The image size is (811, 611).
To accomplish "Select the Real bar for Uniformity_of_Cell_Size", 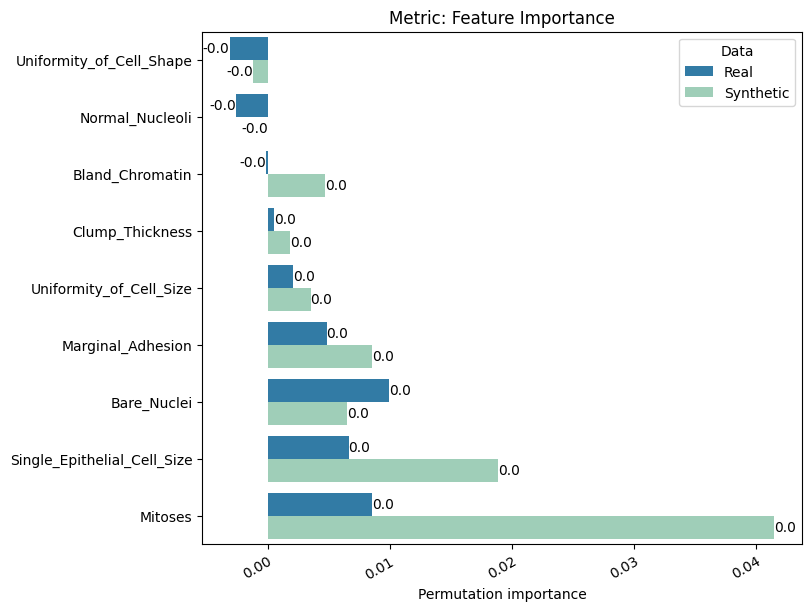I will [x=280, y=277].
